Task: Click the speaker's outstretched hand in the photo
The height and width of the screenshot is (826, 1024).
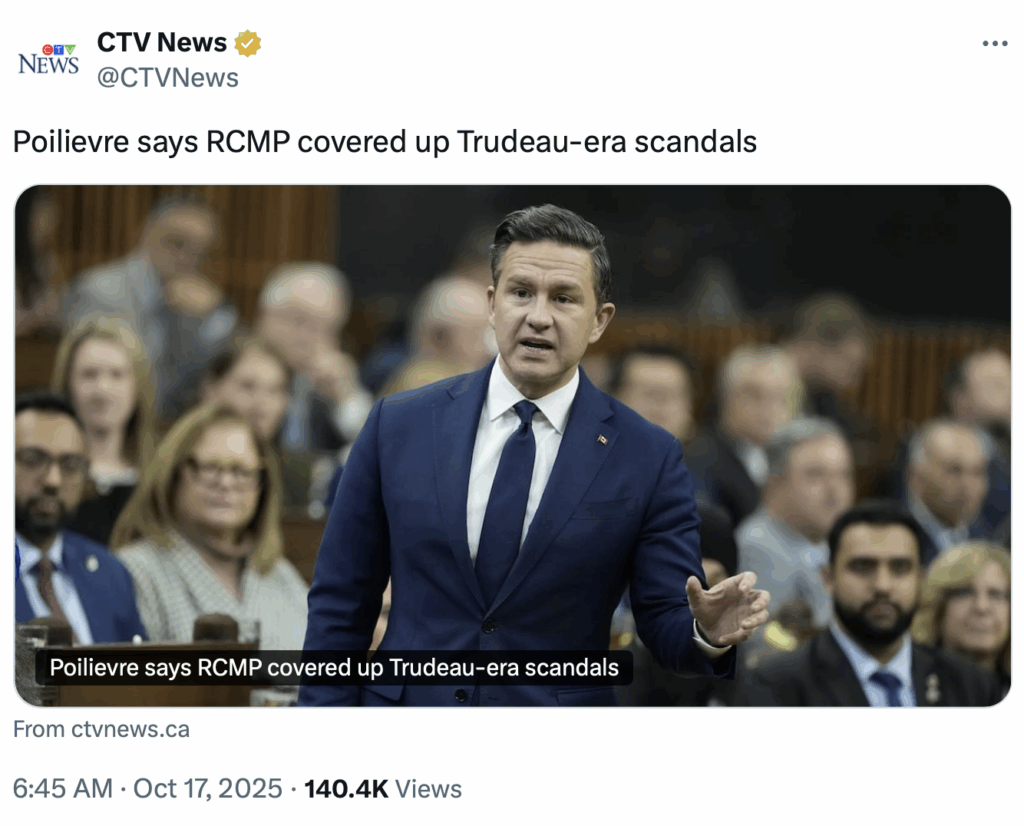Action: tap(728, 606)
